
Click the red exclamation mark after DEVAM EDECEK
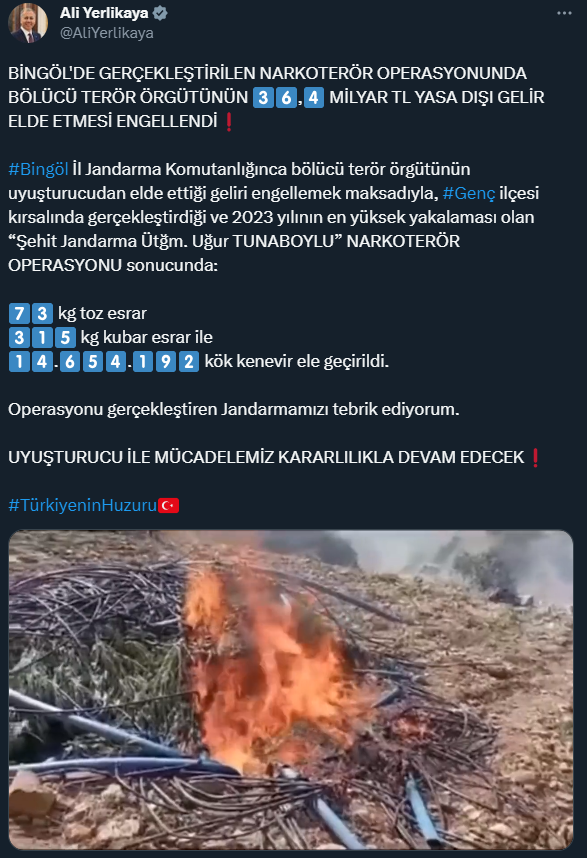(x=536, y=457)
